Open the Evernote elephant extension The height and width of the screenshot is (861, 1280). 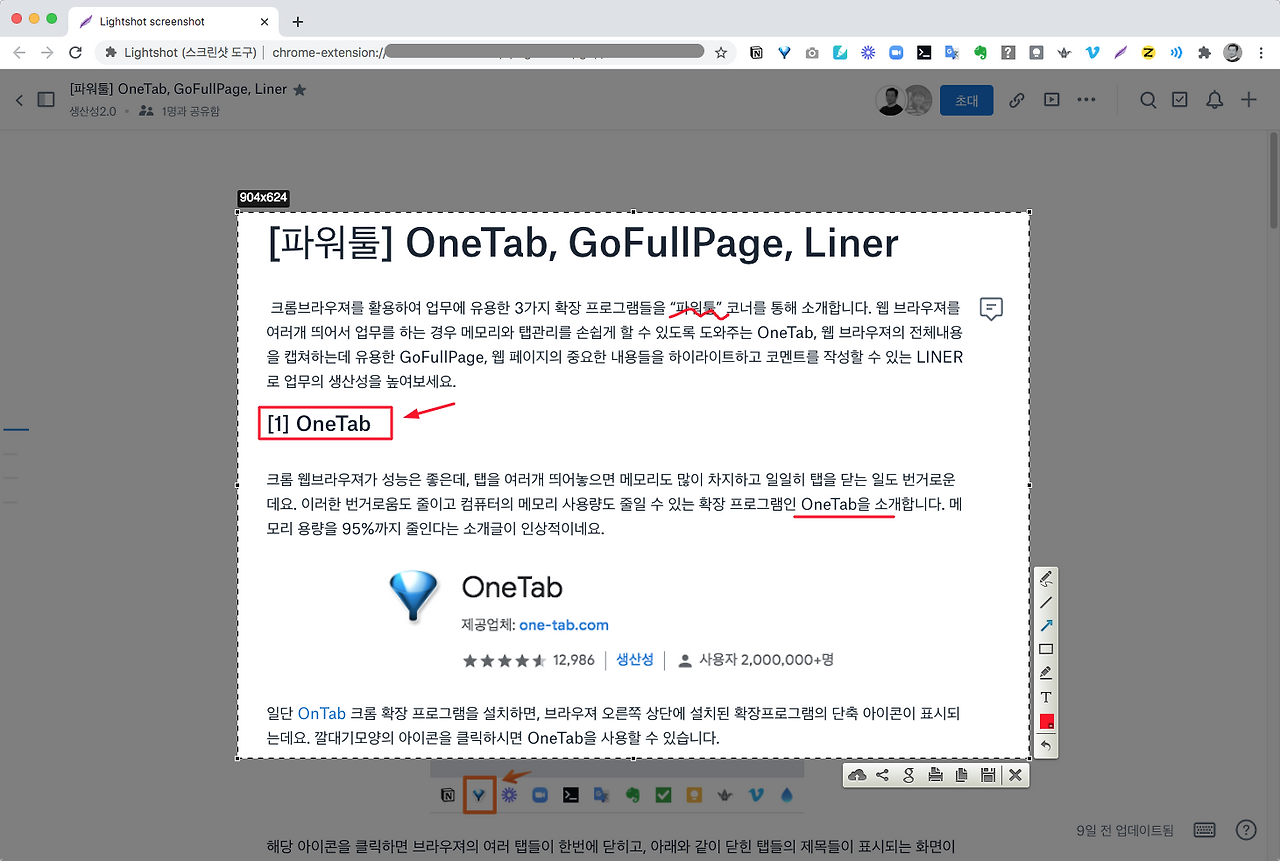tap(981, 52)
